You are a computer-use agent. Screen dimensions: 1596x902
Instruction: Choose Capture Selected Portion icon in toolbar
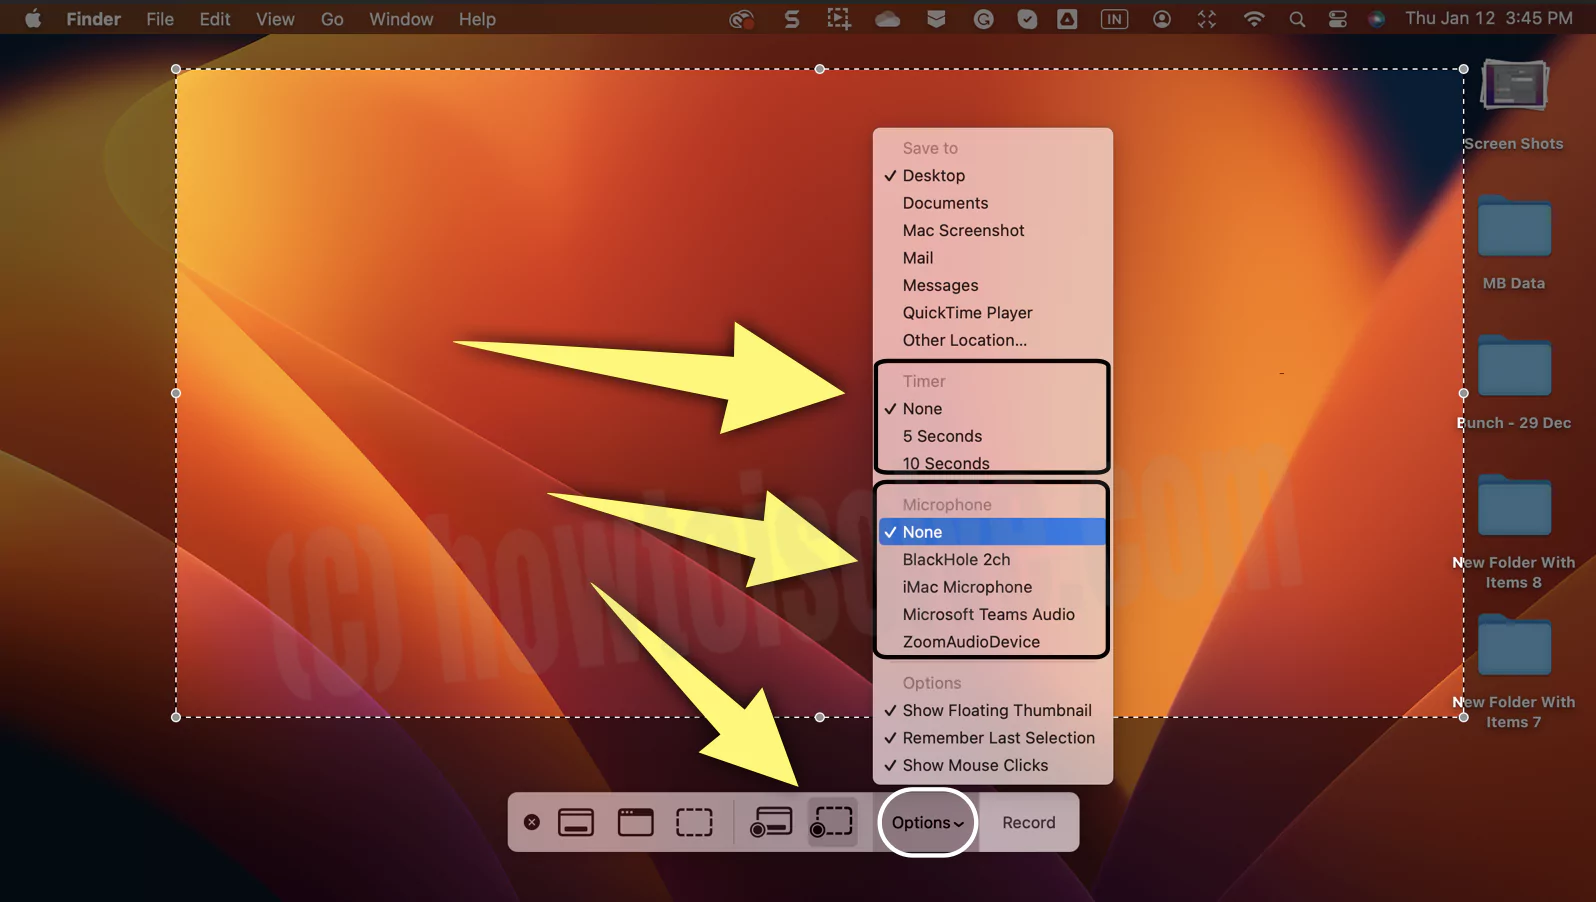694,822
